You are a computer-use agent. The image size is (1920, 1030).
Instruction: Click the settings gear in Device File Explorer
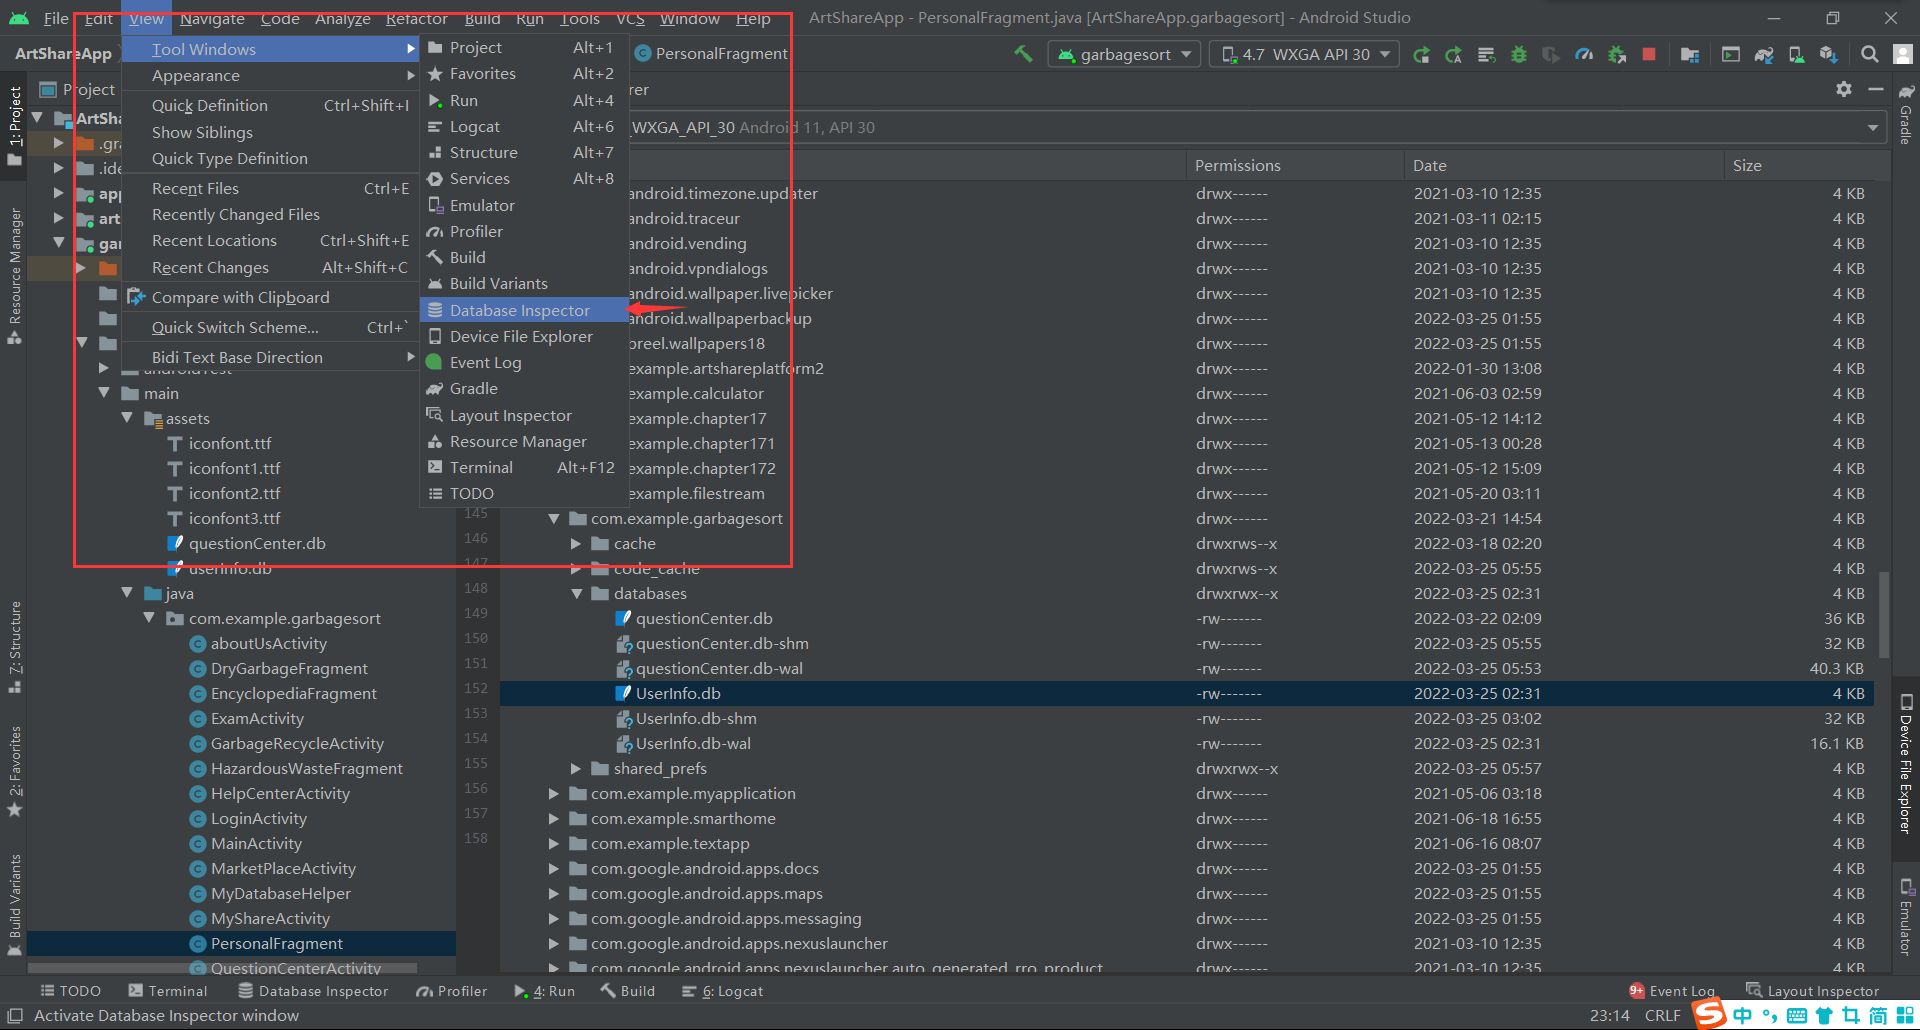pyautogui.click(x=1843, y=89)
